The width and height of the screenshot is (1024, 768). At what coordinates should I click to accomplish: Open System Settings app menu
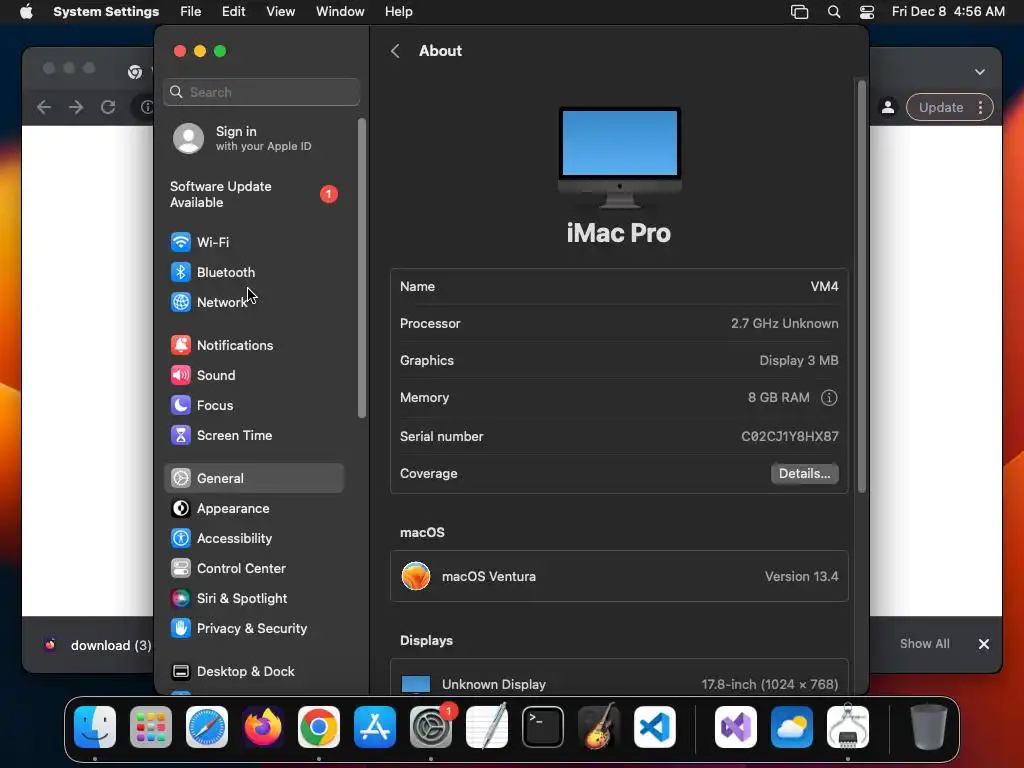click(106, 12)
